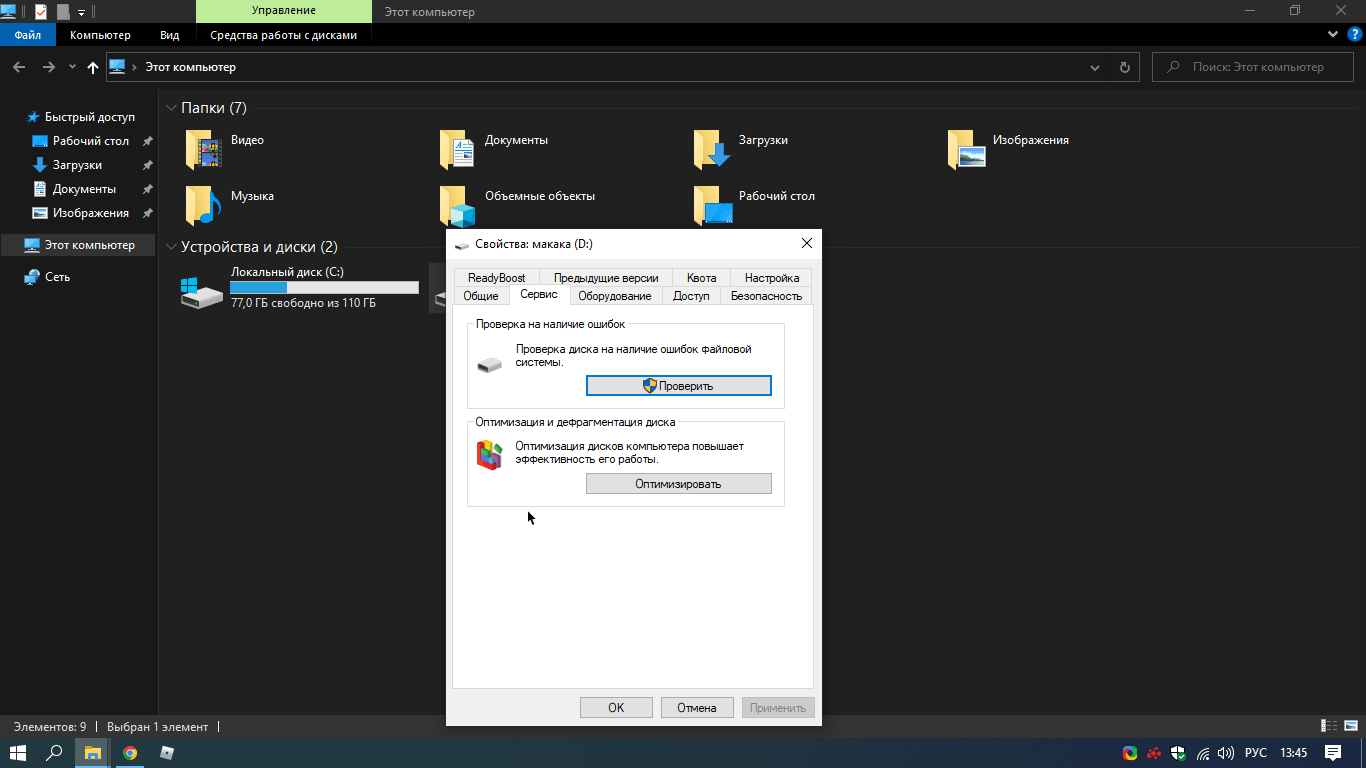
Task: Open Windows Security shield in tray
Action: coord(1178,752)
